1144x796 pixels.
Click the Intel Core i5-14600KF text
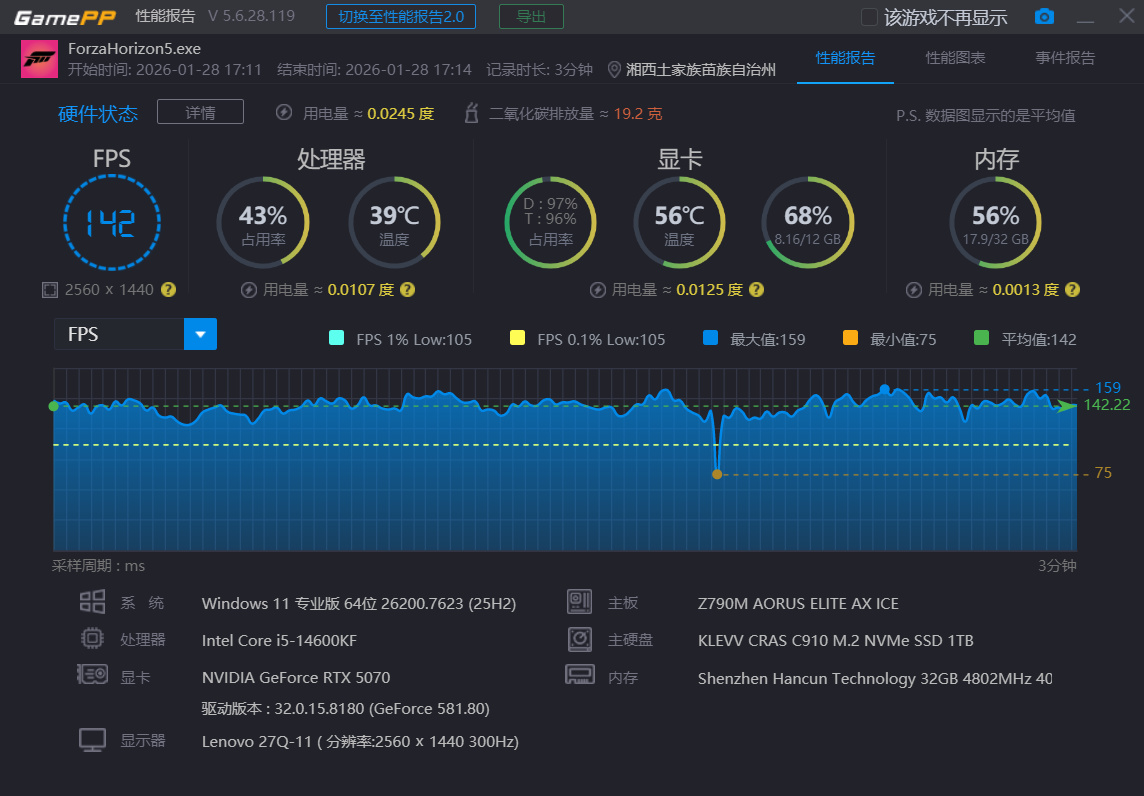point(279,641)
